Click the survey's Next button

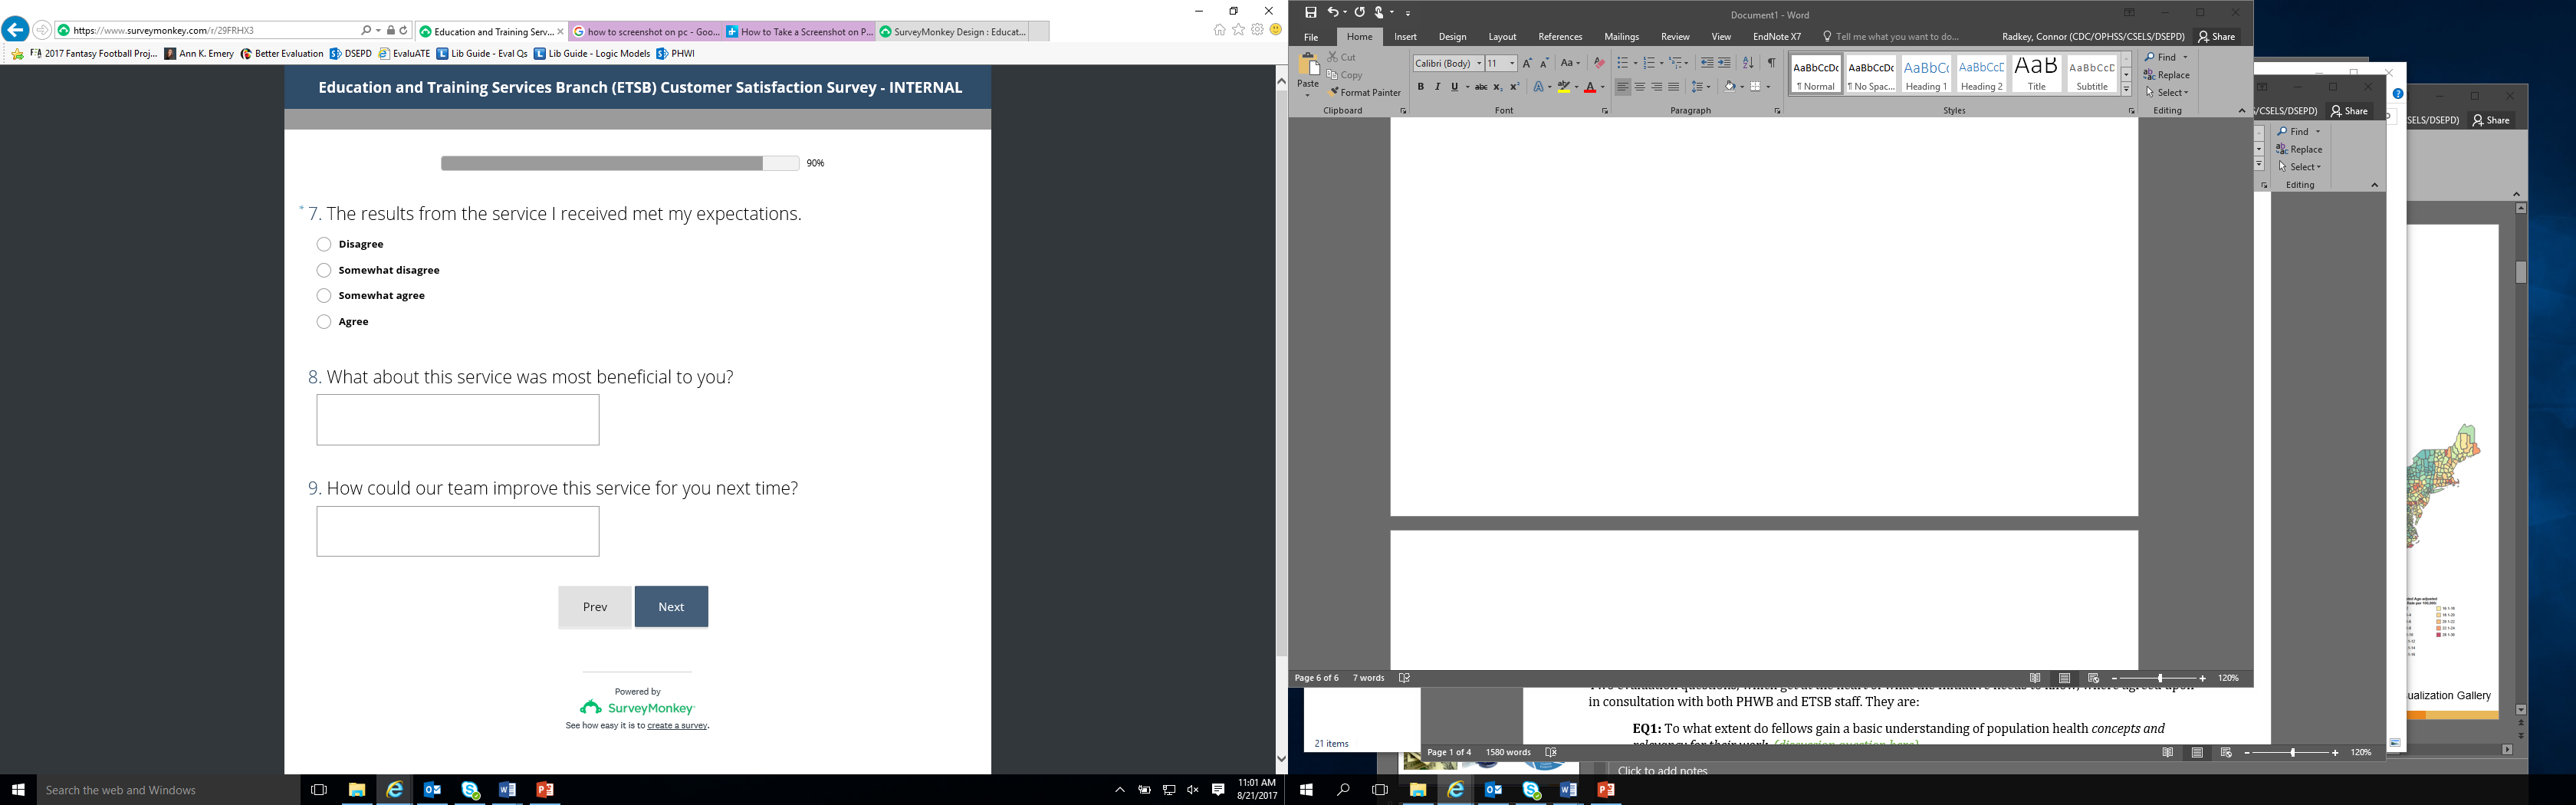[x=671, y=607]
